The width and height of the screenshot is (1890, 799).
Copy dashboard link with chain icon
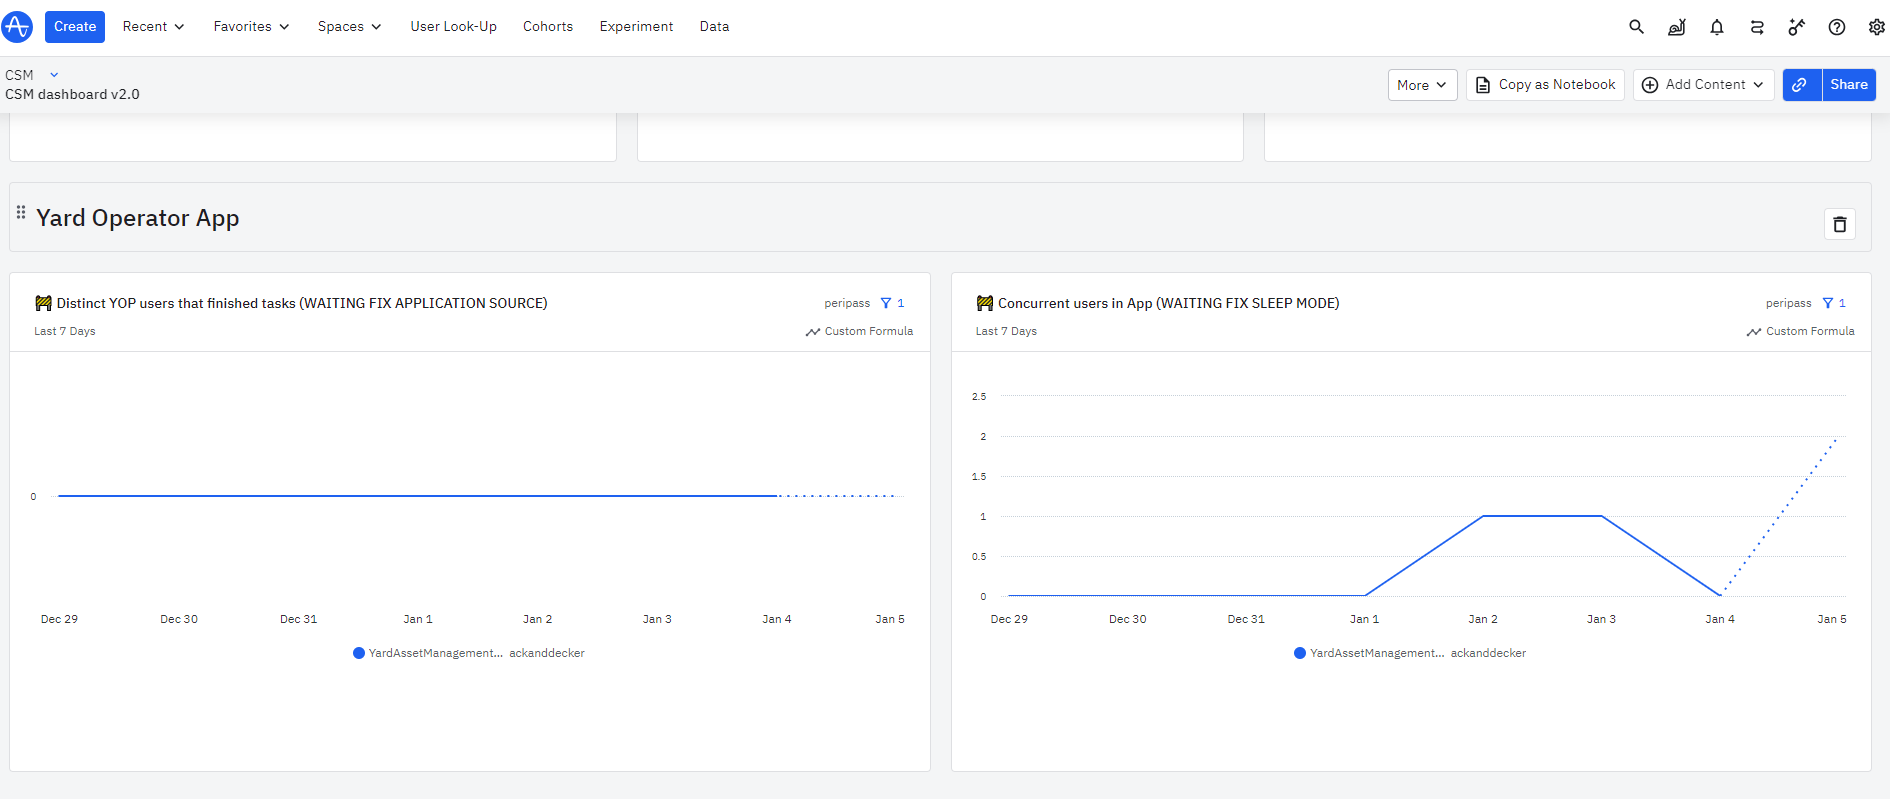click(1801, 85)
